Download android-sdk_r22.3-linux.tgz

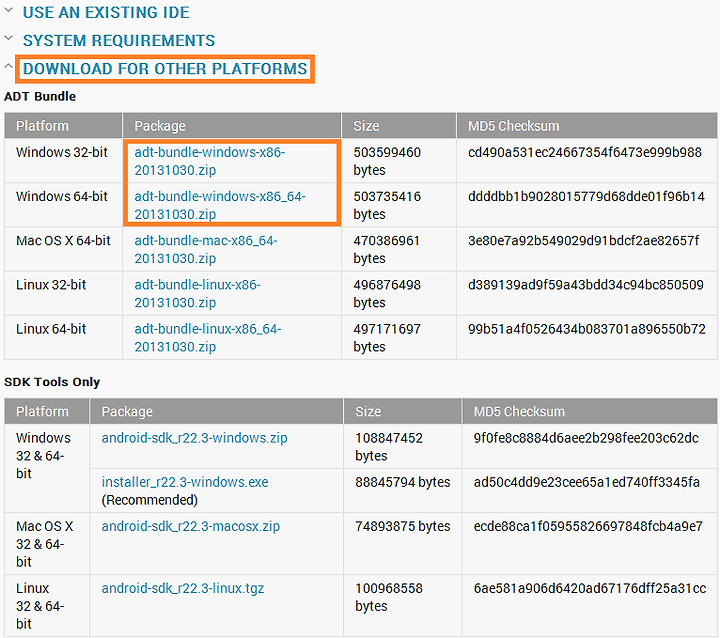[x=183, y=588]
